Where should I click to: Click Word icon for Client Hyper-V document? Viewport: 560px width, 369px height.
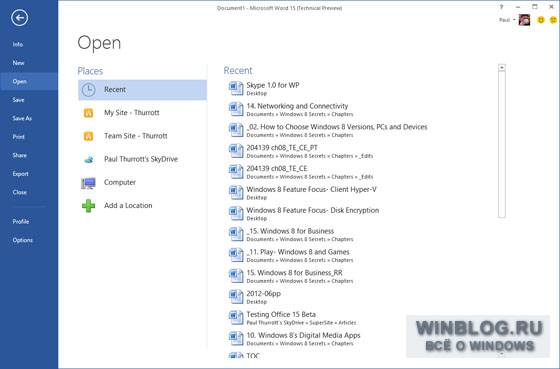(x=236, y=193)
